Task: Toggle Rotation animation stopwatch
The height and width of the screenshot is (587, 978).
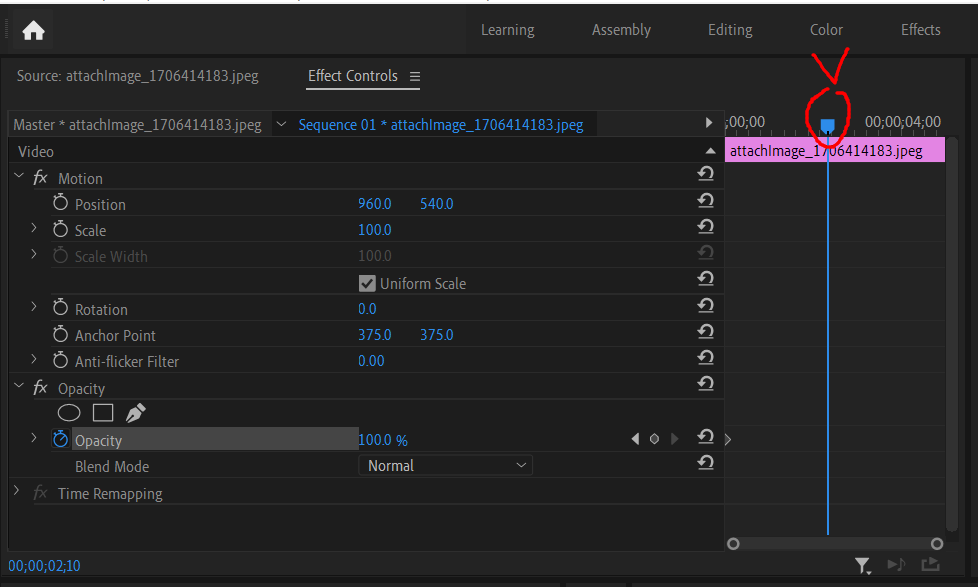Action: [x=61, y=308]
